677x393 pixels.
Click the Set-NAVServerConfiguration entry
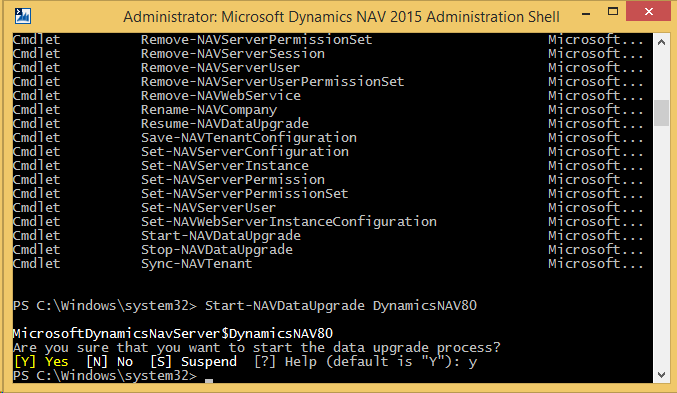click(245, 152)
